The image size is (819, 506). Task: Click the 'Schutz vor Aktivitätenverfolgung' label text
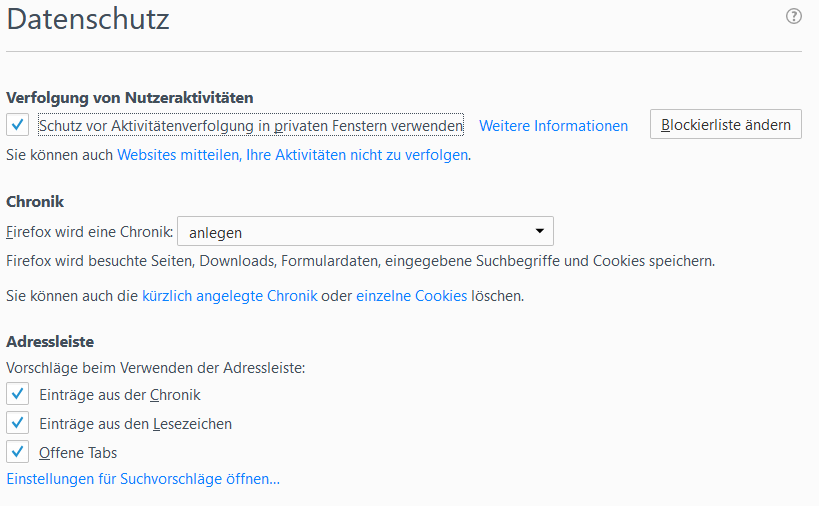[x=251, y=126]
